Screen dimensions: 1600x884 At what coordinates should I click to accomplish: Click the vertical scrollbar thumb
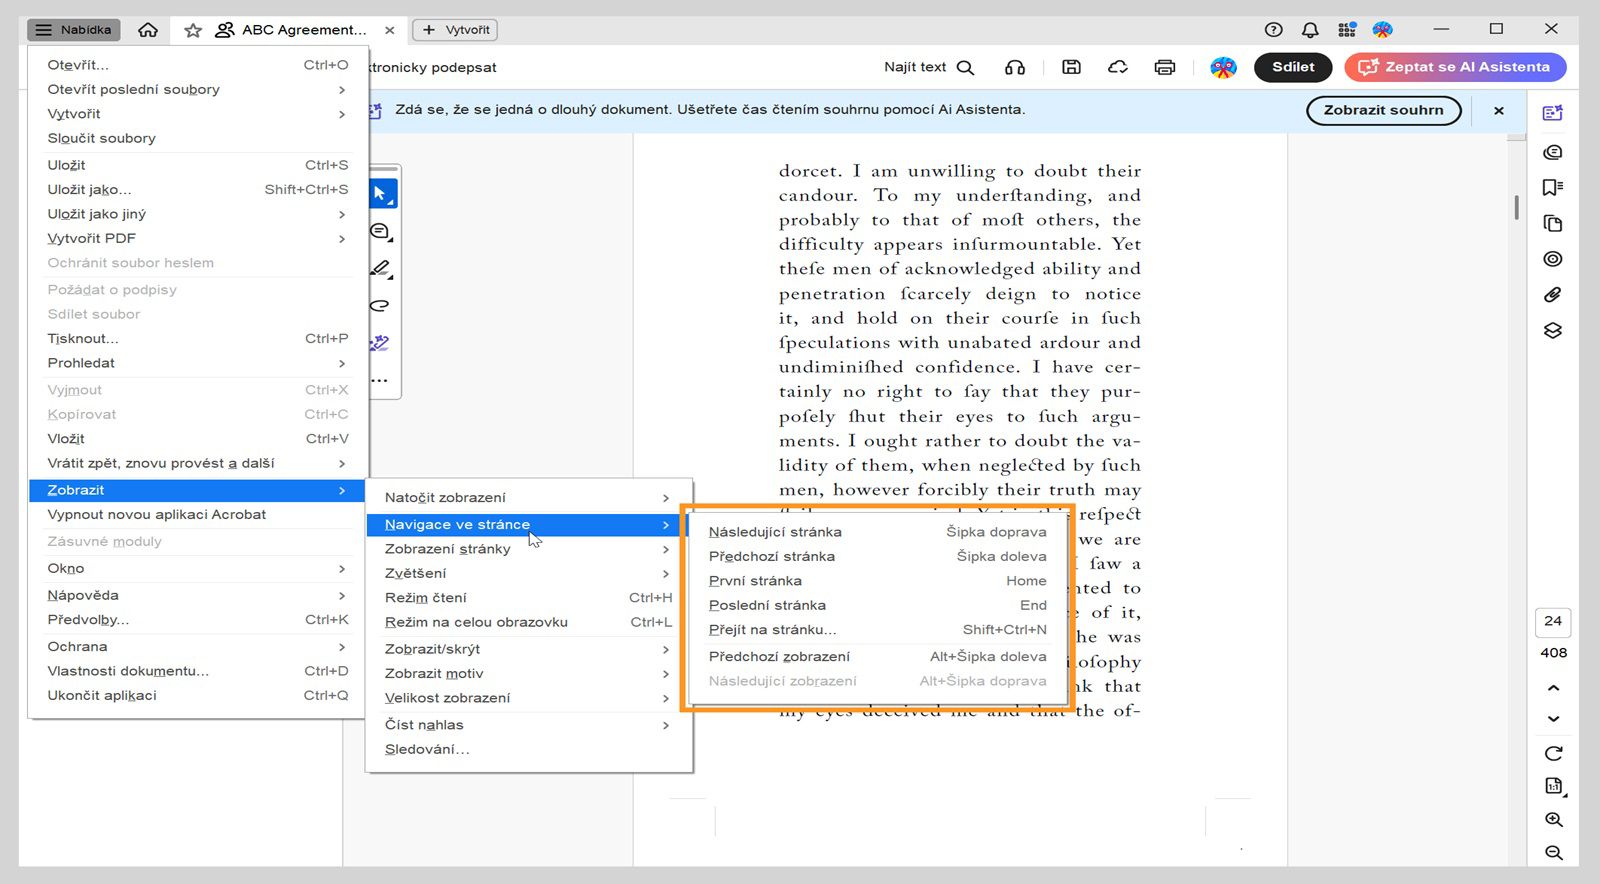coord(1517,207)
